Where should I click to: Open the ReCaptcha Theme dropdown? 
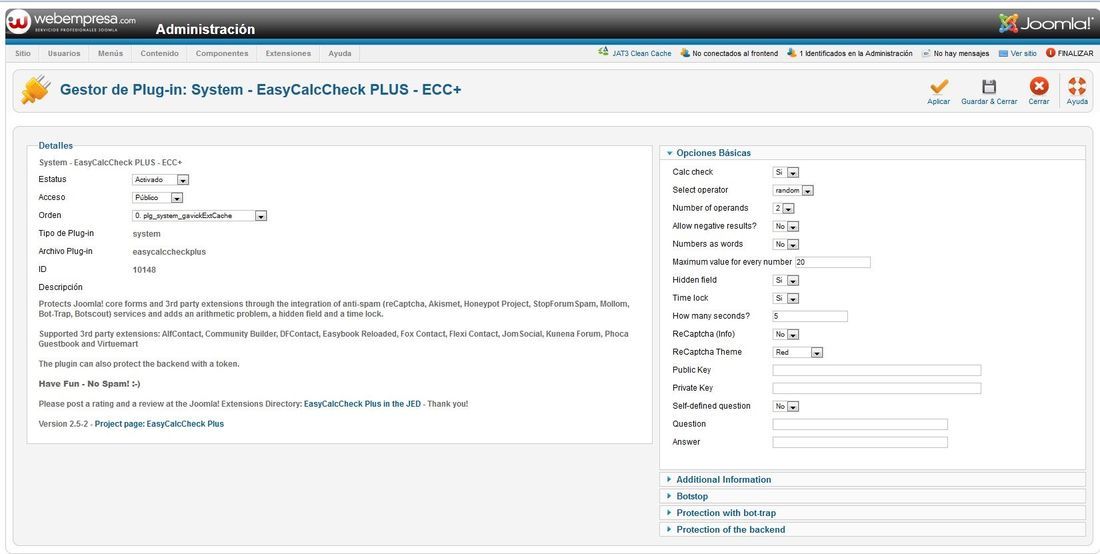tap(798, 353)
